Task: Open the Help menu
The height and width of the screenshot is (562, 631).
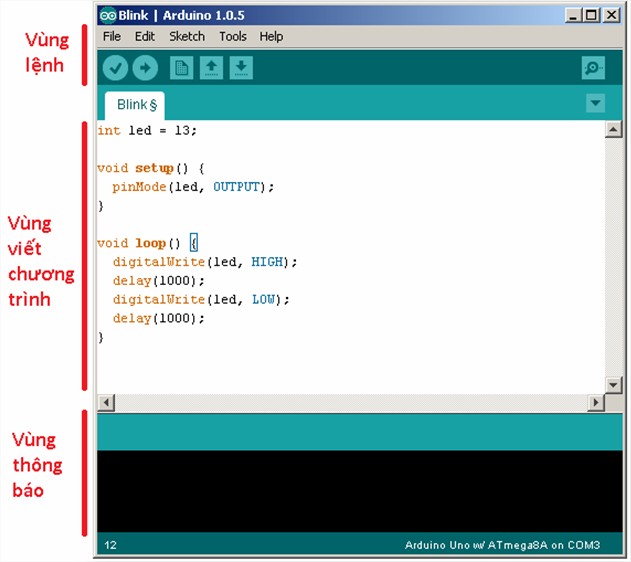Action: [x=271, y=37]
